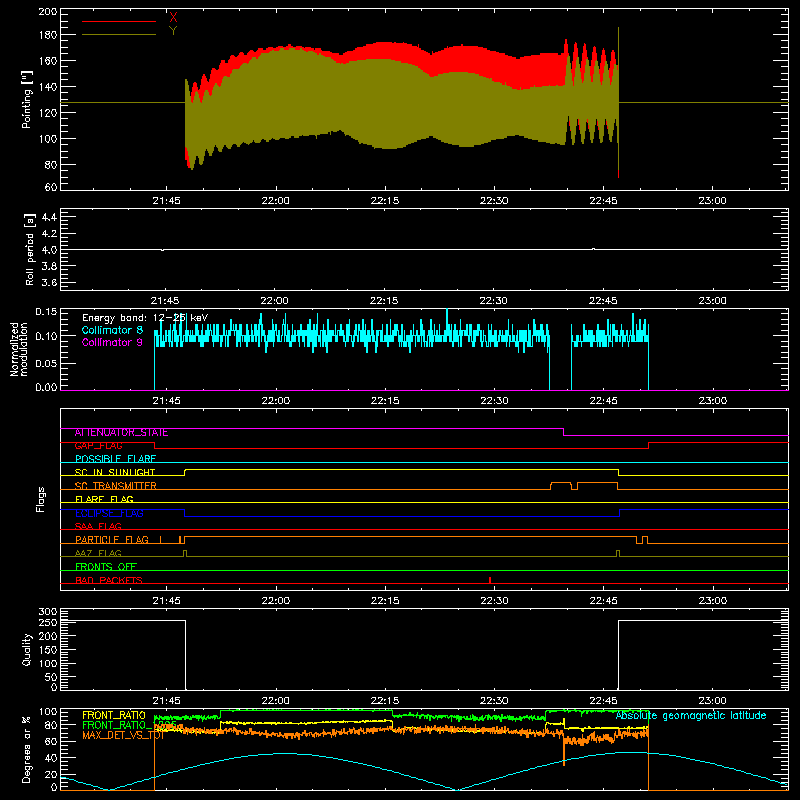Select the GAP_FLAG label
The width and height of the screenshot is (800, 800).
[98, 446]
